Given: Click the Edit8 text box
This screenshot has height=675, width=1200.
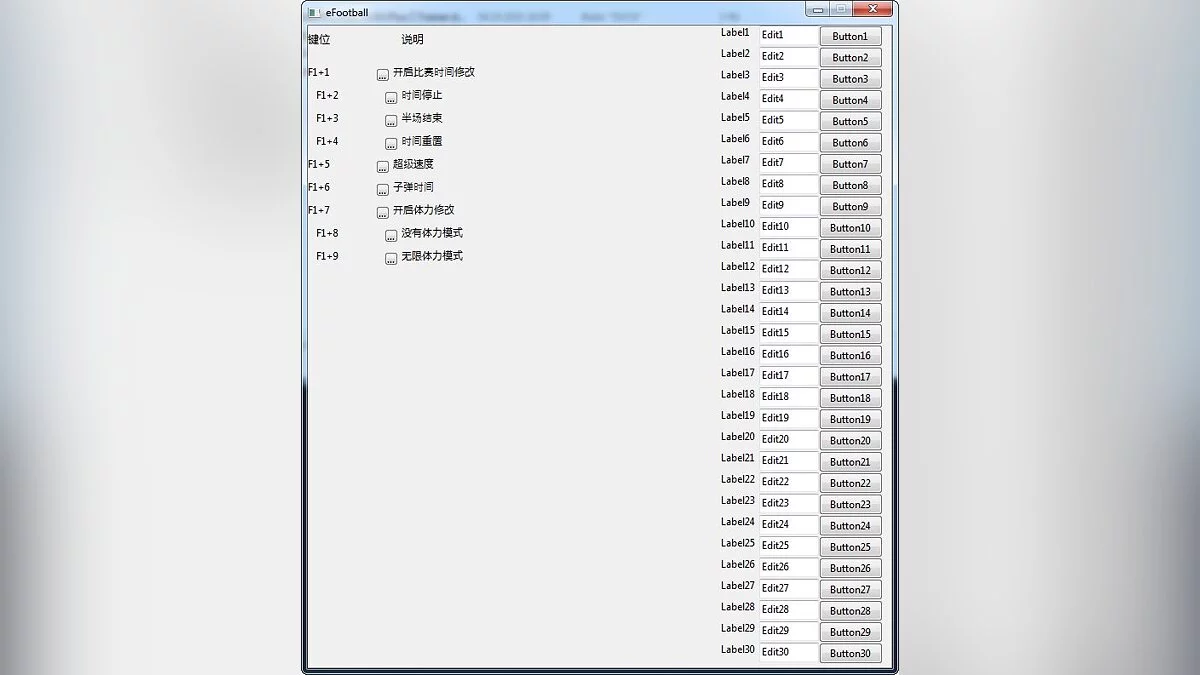Looking at the screenshot, I should pos(789,184).
